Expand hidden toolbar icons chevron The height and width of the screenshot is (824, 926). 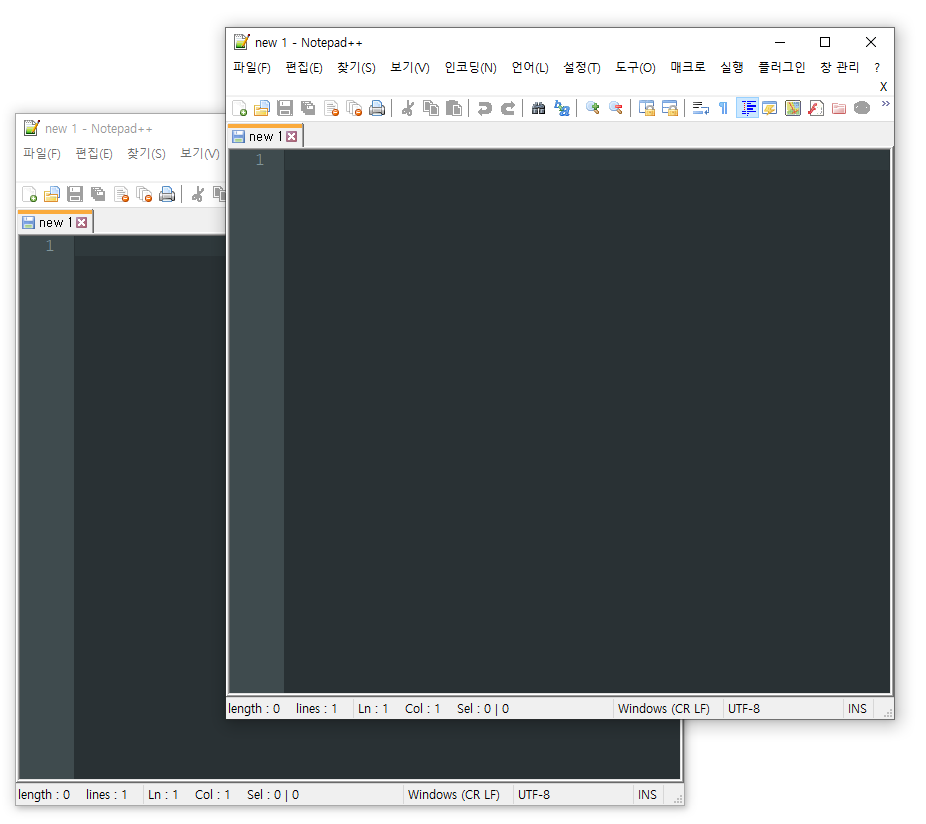(x=885, y=104)
